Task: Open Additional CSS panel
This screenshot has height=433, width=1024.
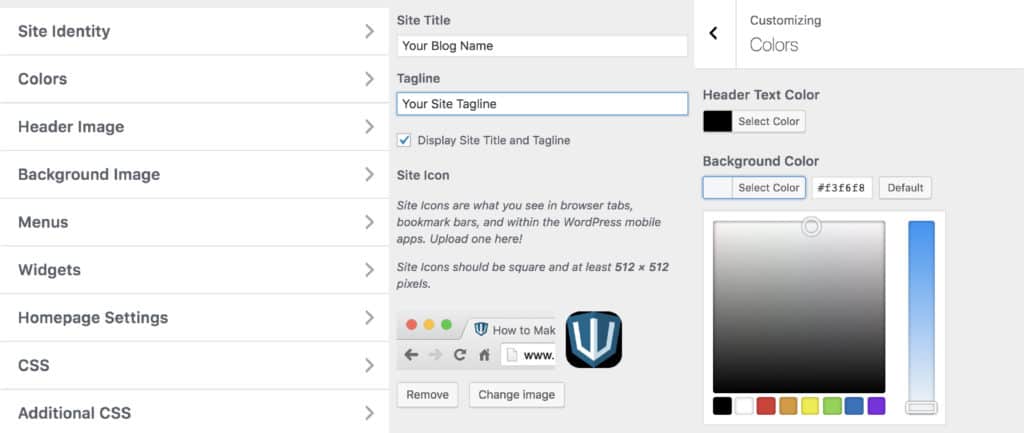Action: point(195,412)
